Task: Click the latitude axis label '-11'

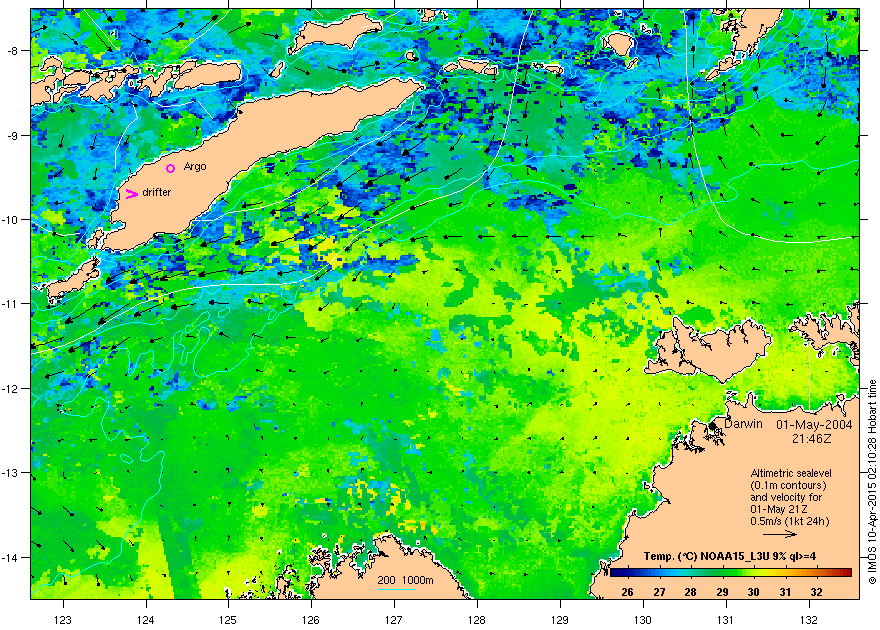Action: coord(11,304)
